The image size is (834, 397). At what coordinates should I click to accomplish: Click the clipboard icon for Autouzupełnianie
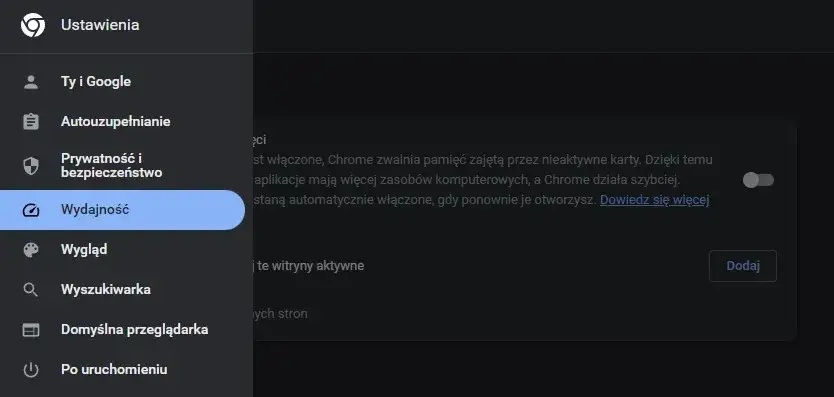tap(31, 121)
